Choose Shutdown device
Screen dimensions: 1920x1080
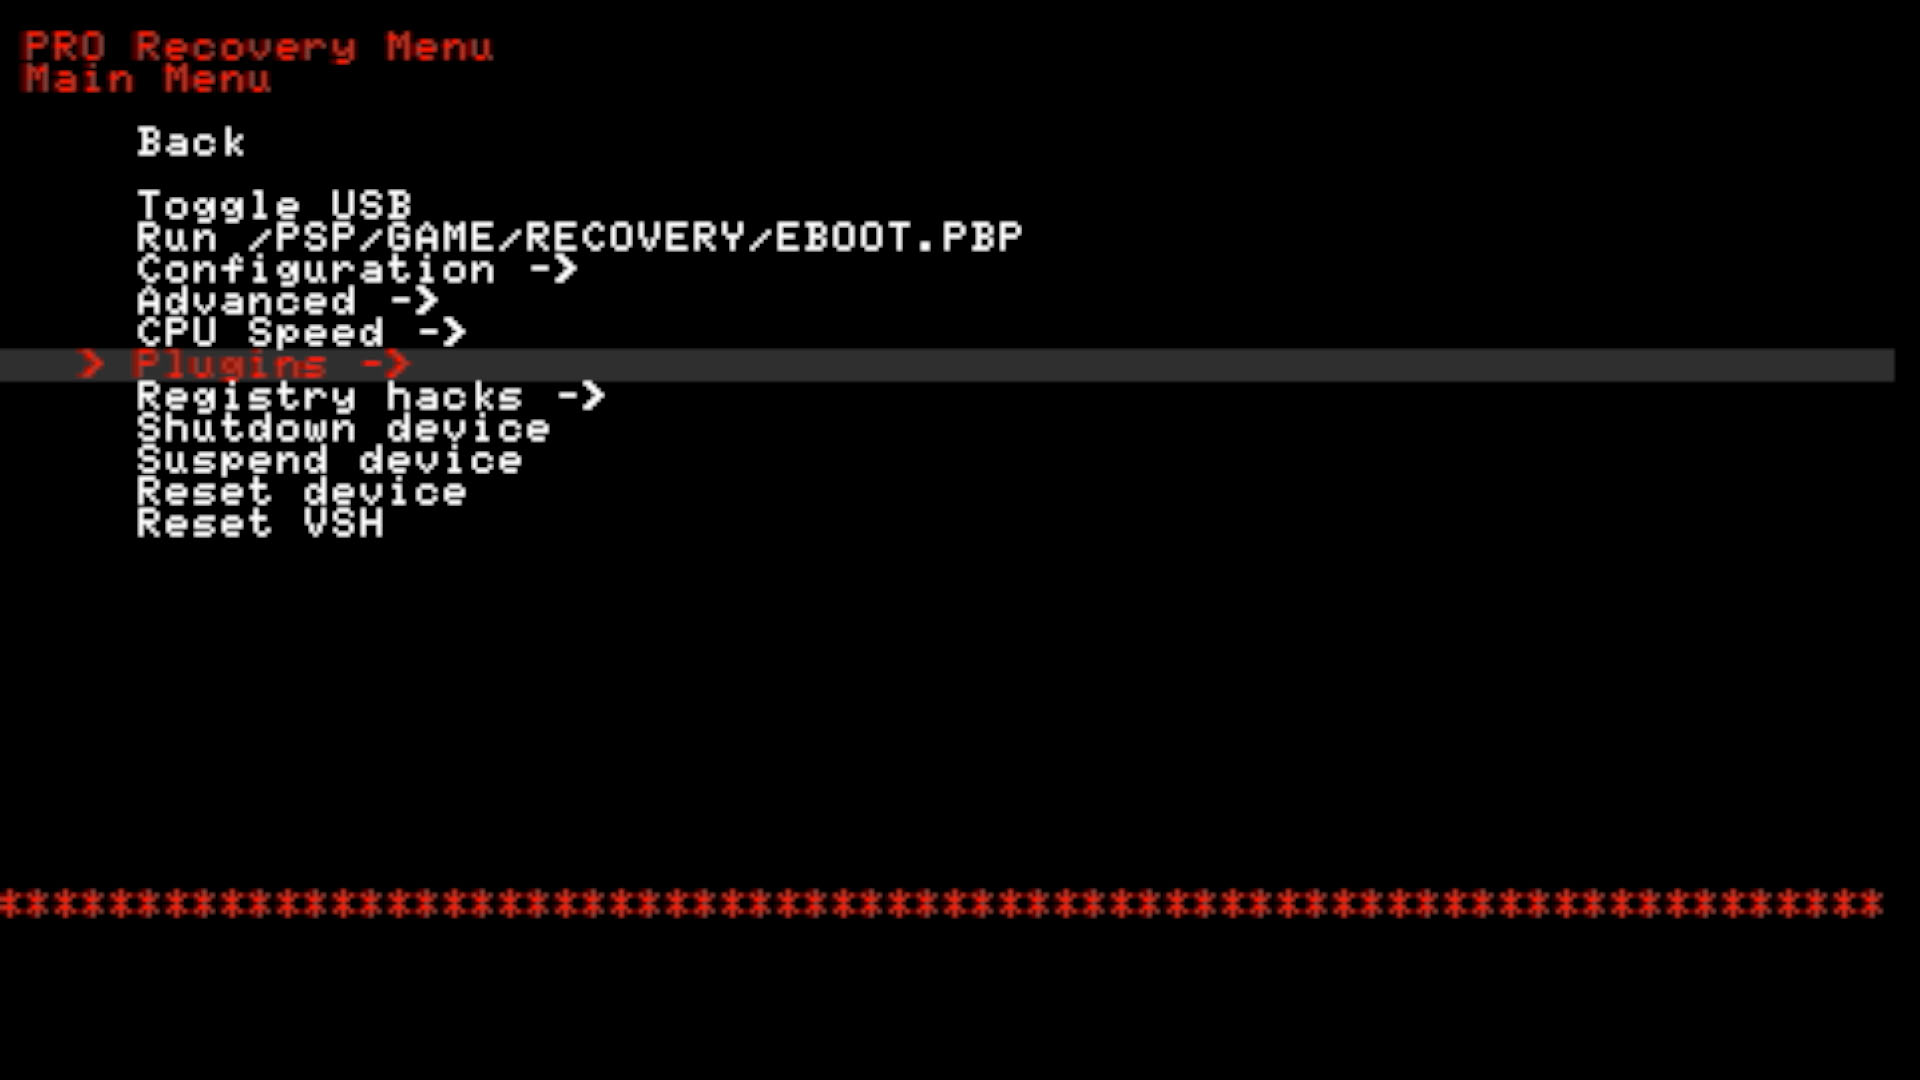click(343, 428)
